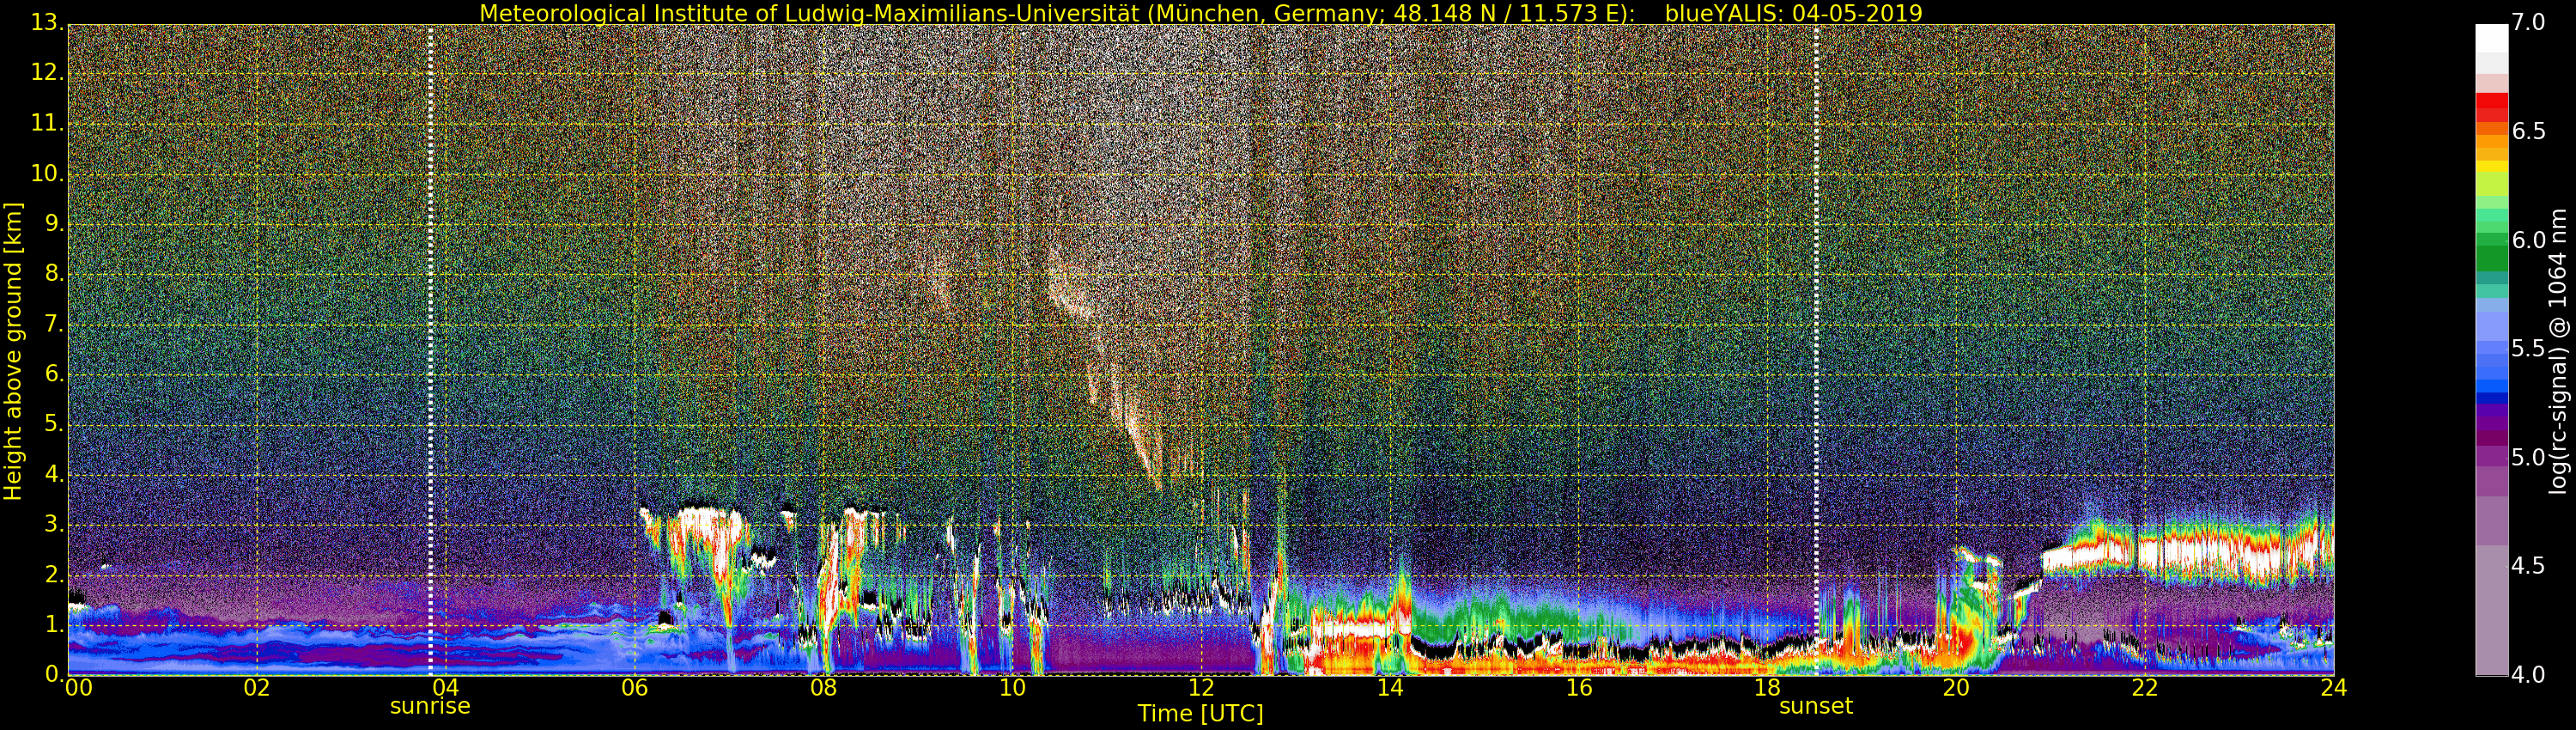Click the '5.' height axis tick label

click(x=54, y=424)
